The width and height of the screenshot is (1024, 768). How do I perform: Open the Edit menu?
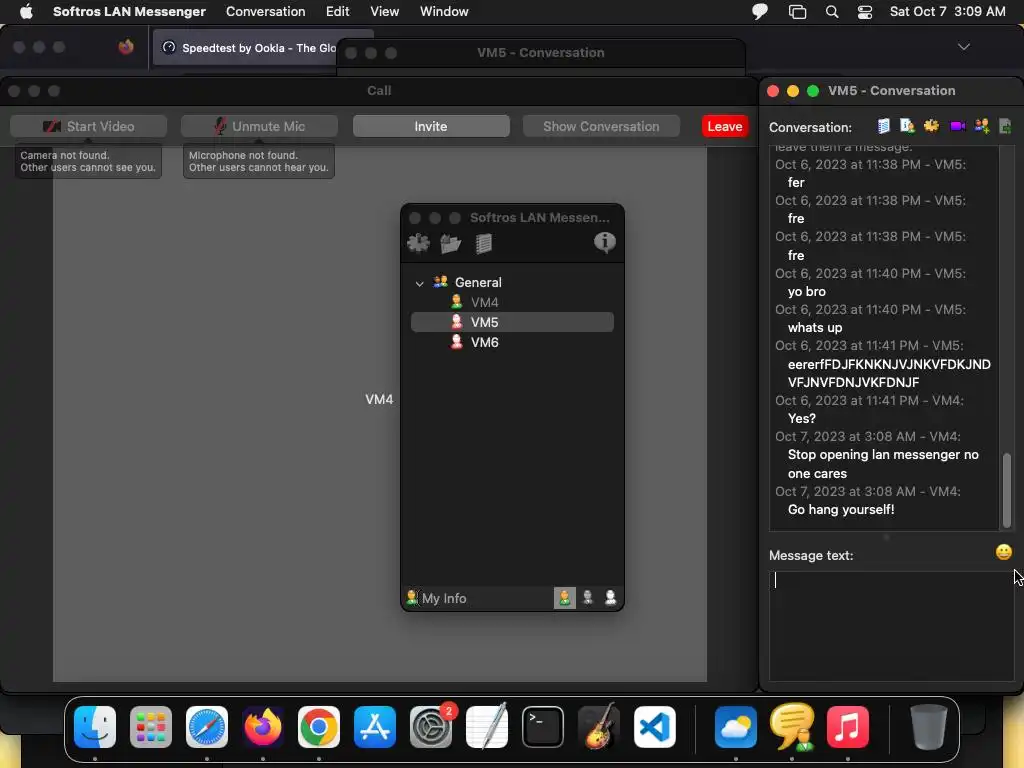tap(338, 11)
